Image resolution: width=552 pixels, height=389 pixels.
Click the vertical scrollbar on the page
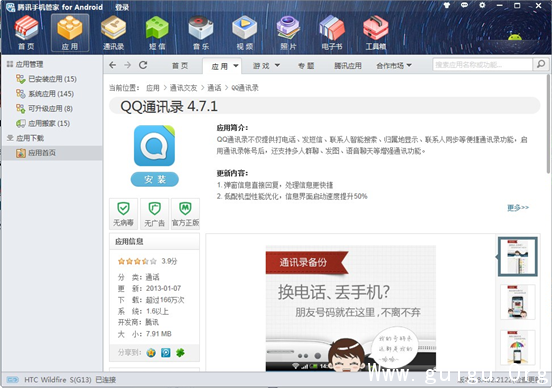548,123
